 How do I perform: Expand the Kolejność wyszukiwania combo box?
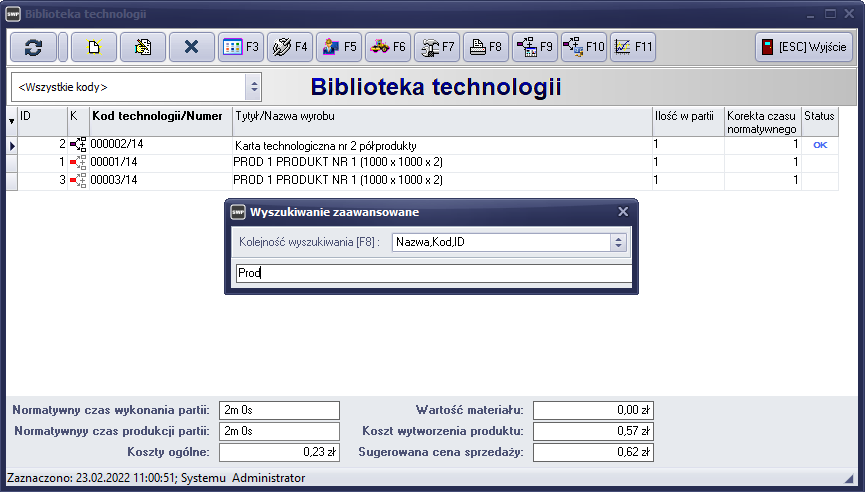coord(619,242)
